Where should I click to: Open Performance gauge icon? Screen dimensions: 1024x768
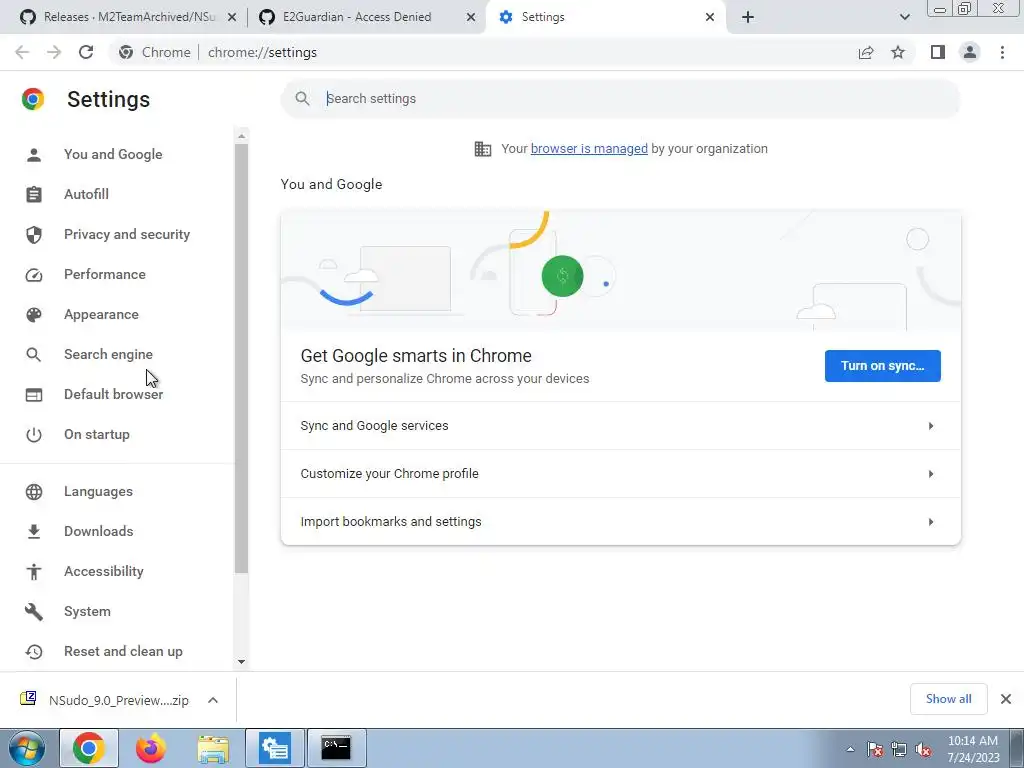point(34,275)
